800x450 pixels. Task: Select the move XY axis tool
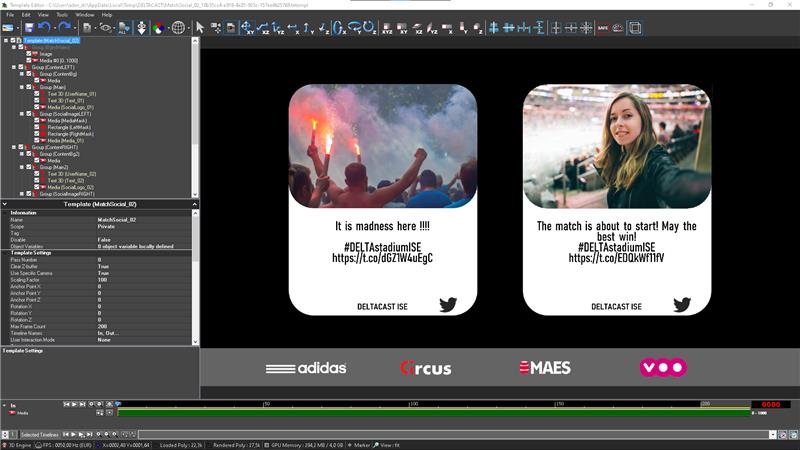pos(246,27)
